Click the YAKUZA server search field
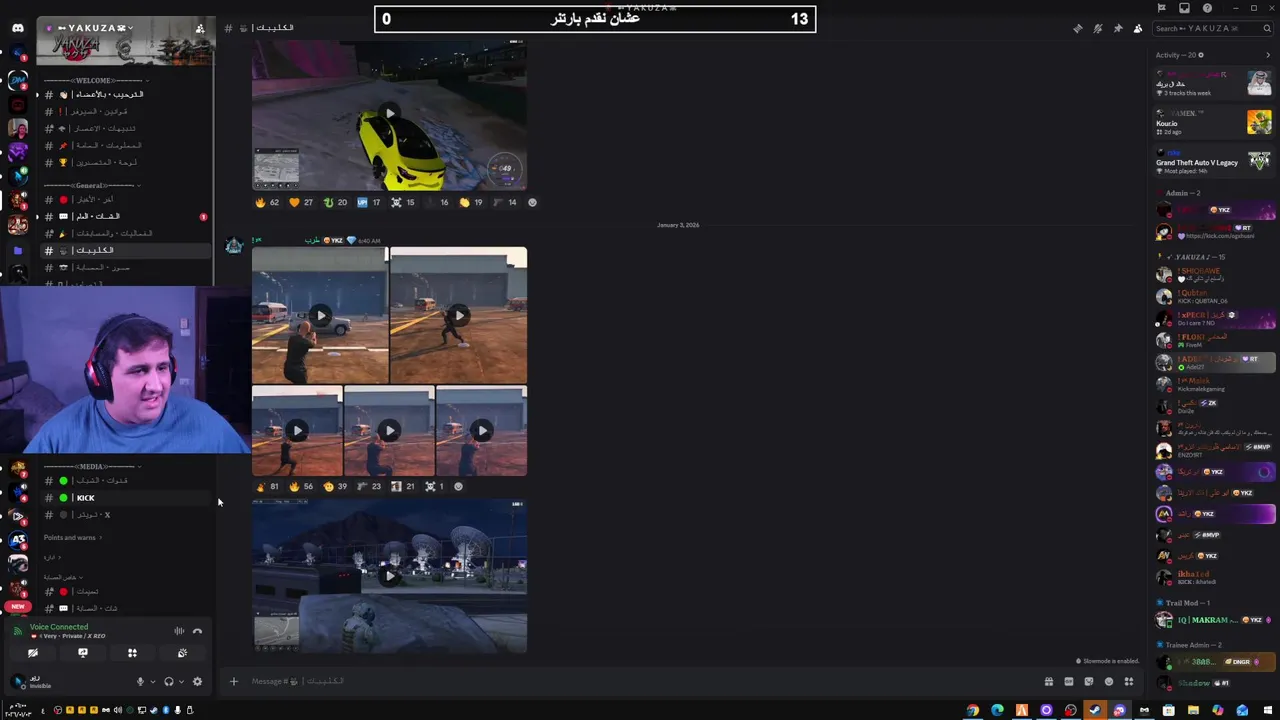The image size is (1280, 720). [1212, 28]
